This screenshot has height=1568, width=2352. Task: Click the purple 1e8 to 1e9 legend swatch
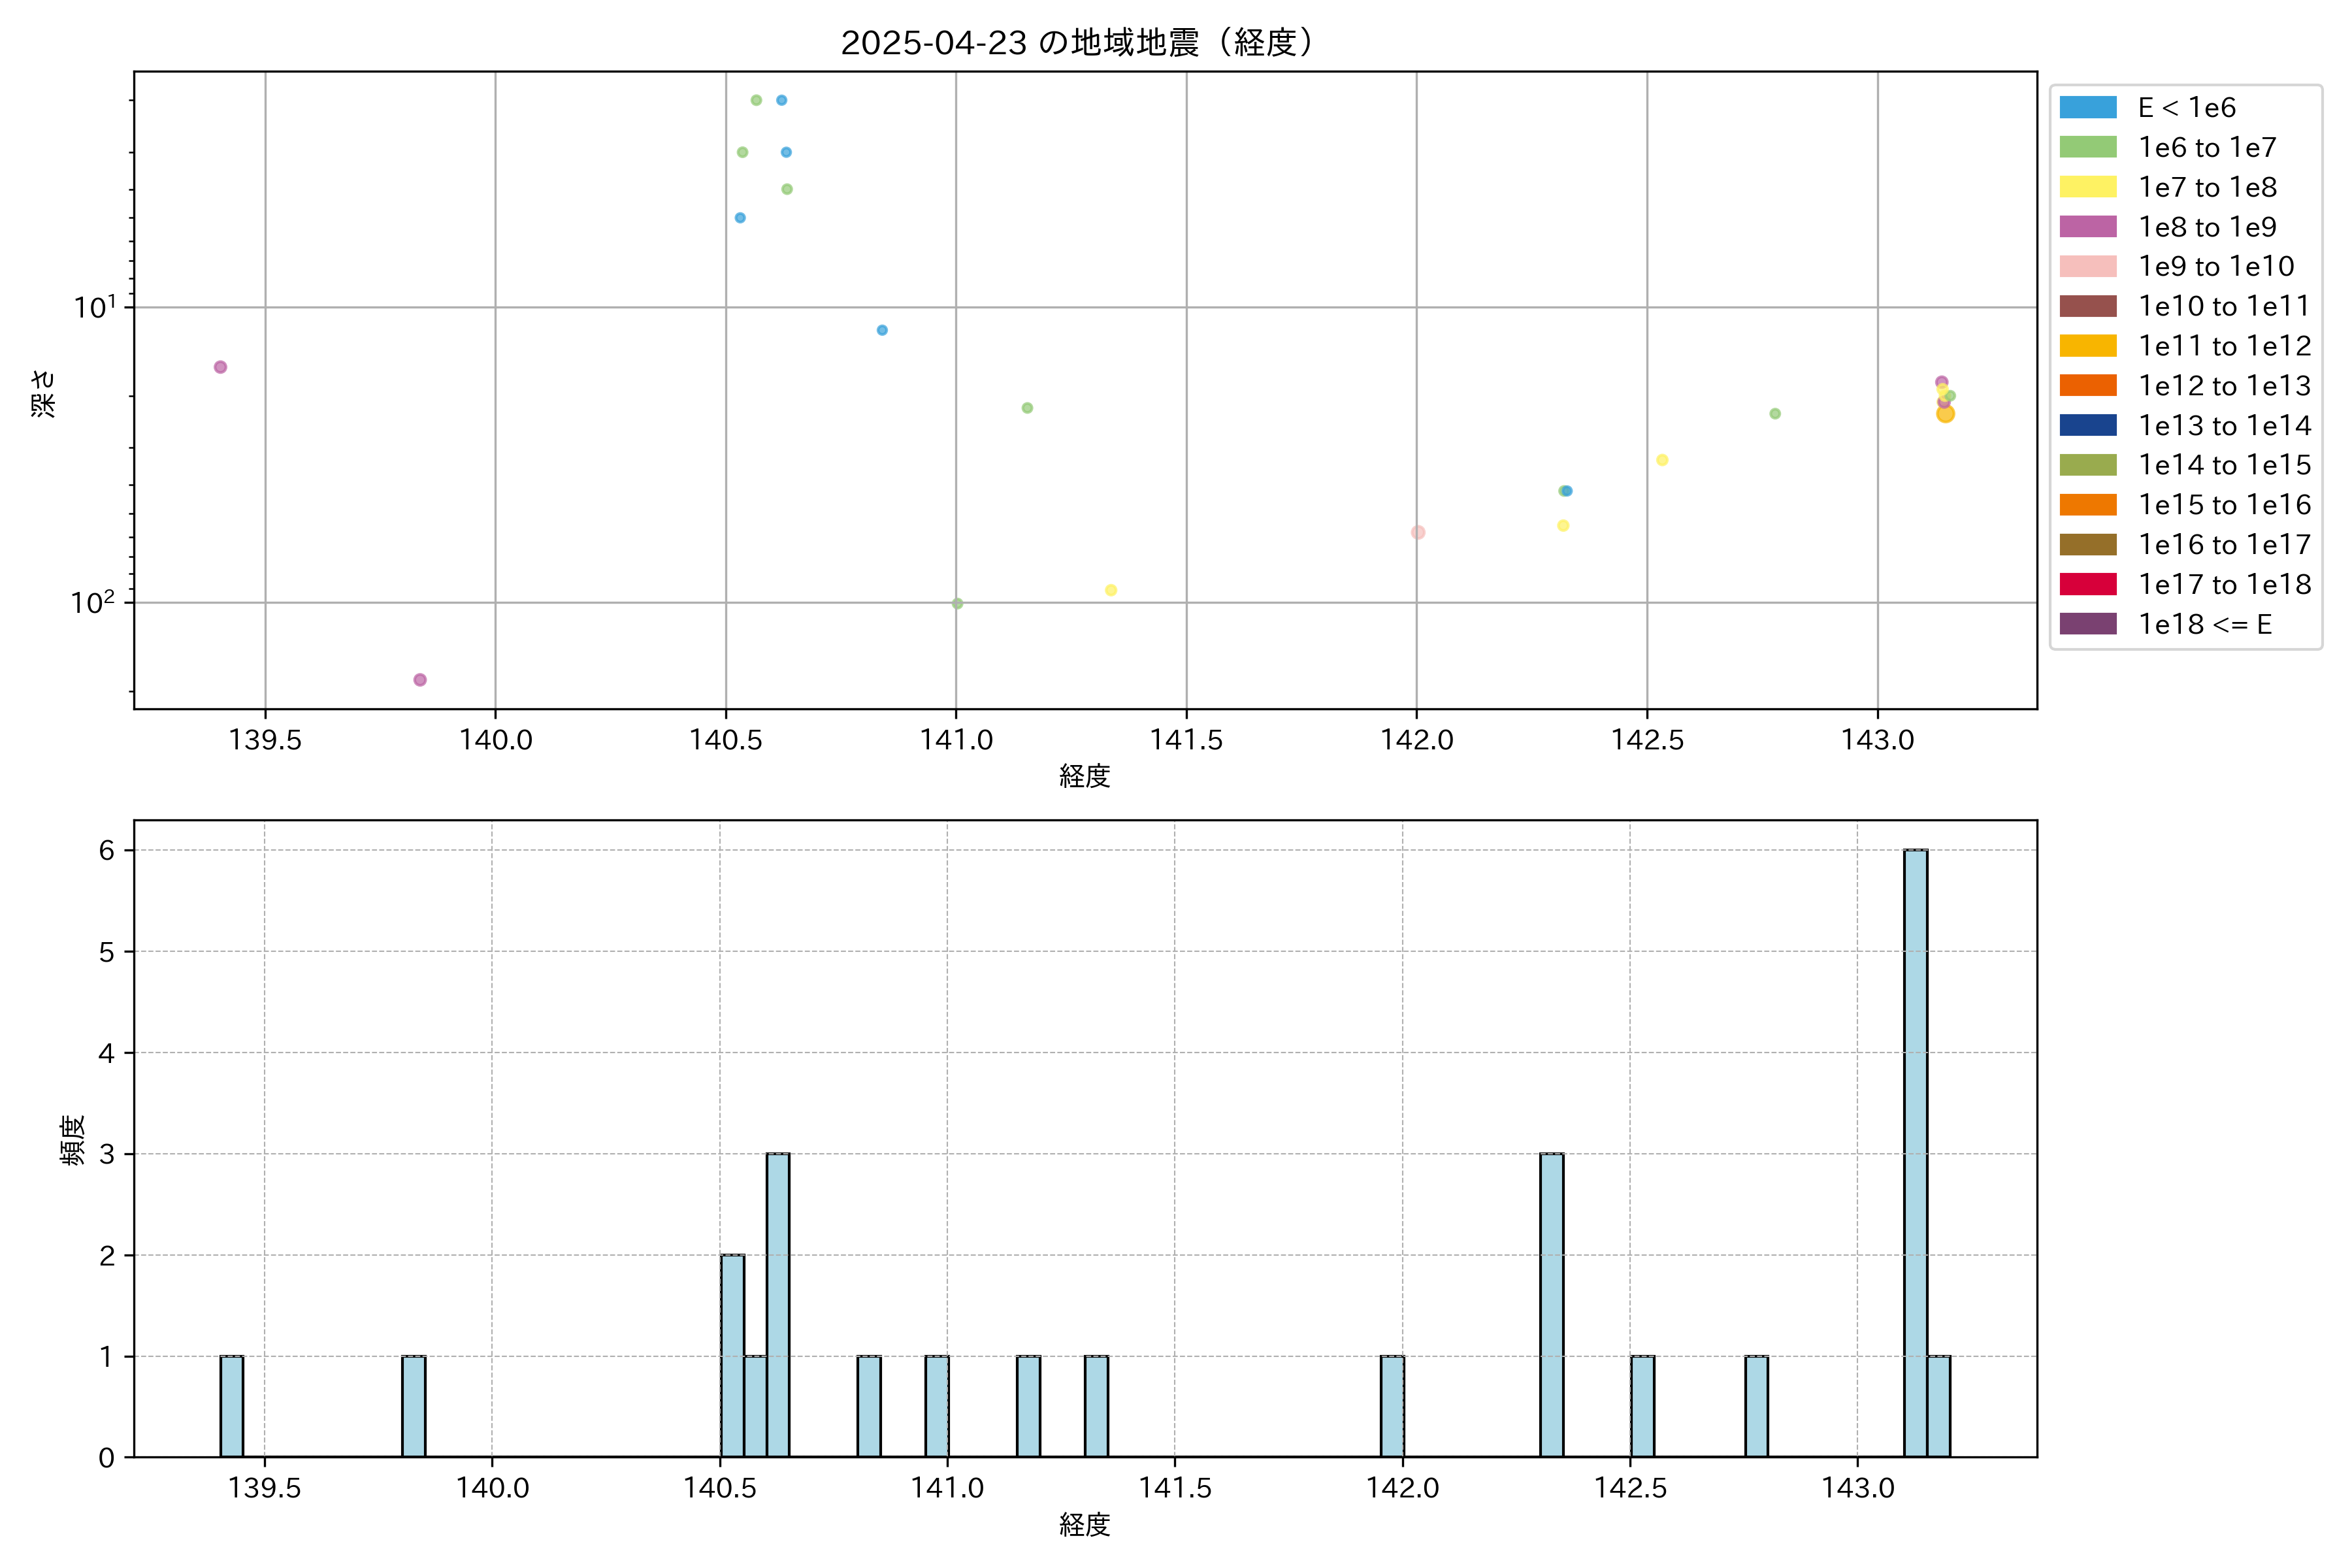coord(2087,227)
